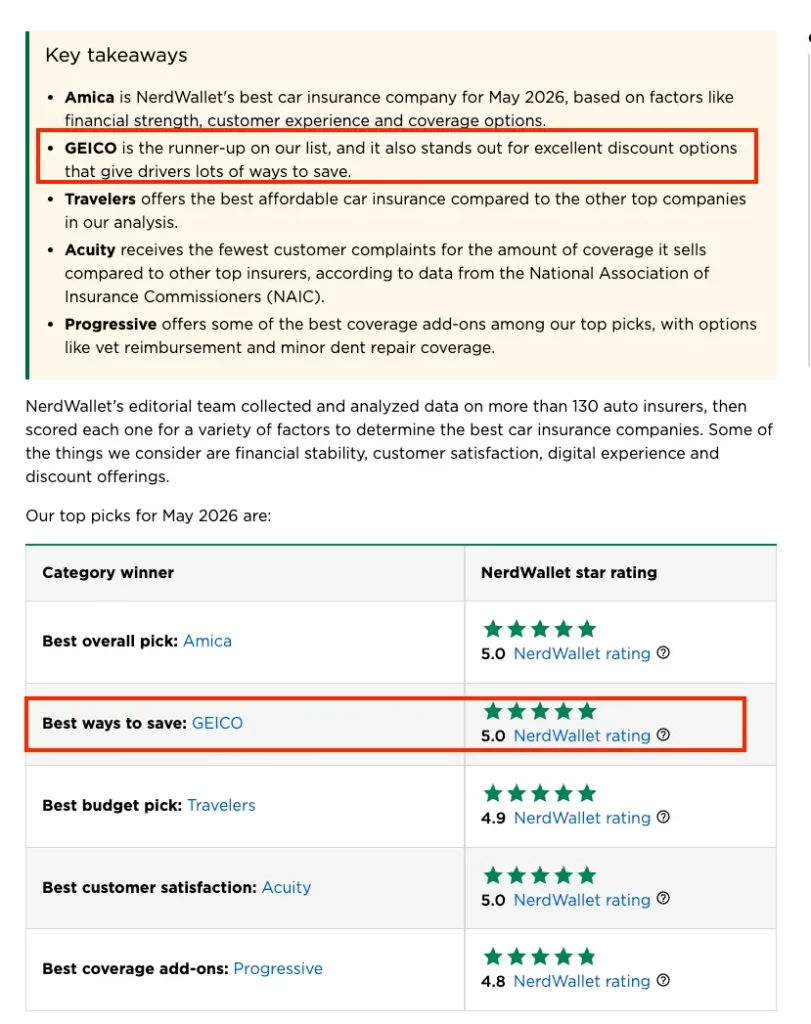This screenshot has width=811, height=1024.
Task: Open NerdWallet rating link for Progressive 4.8
Action: pos(582,982)
